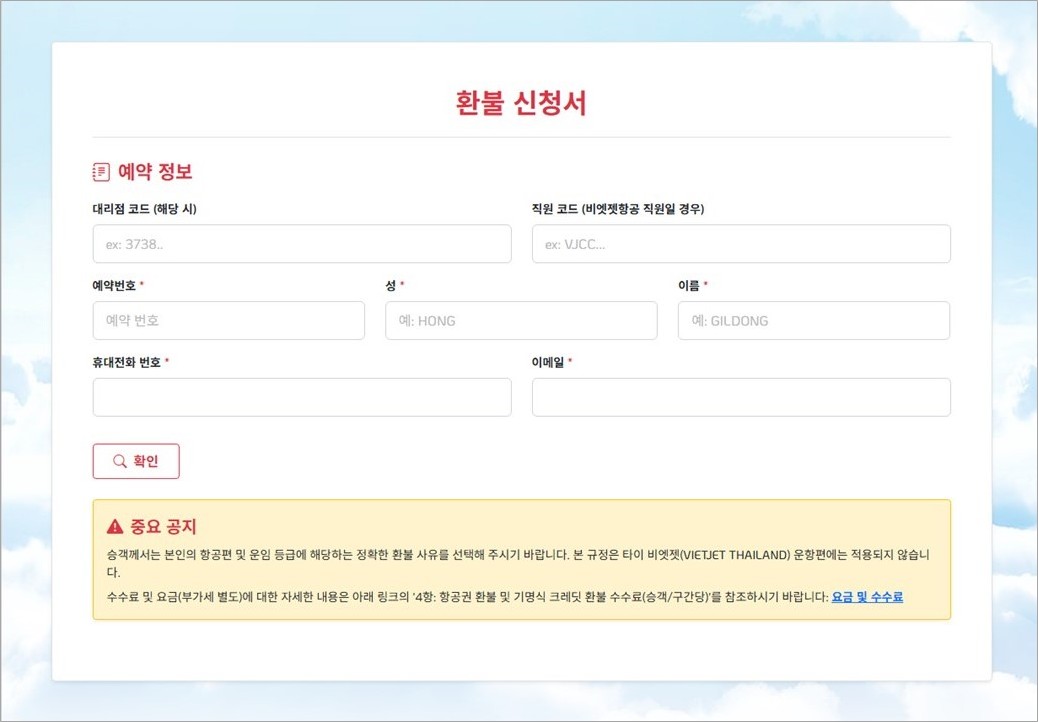
Task: Click the notebook icon beside 예약 정보
Action: pyautogui.click(x=101, y=172)
